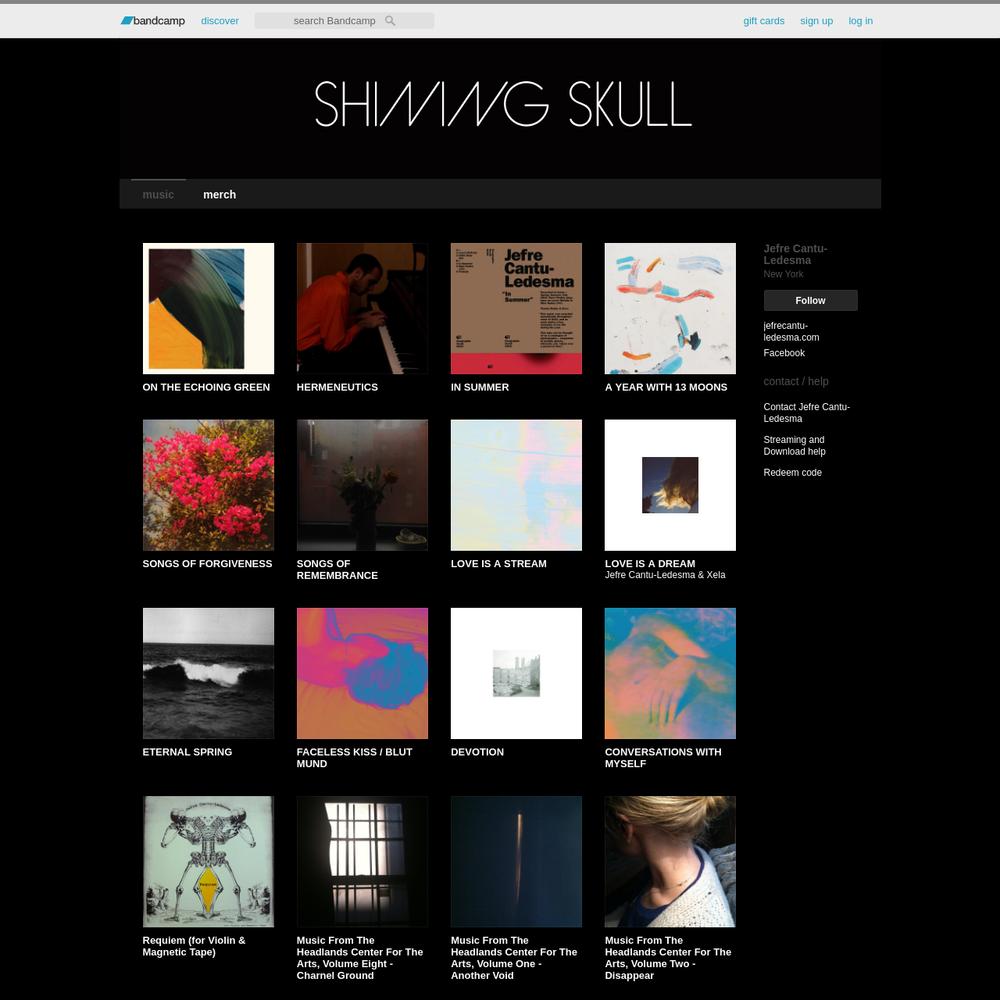
Task: Select Songs of Forgiveness flower cover
Action: pyautogui.click(x=209, y=485)
